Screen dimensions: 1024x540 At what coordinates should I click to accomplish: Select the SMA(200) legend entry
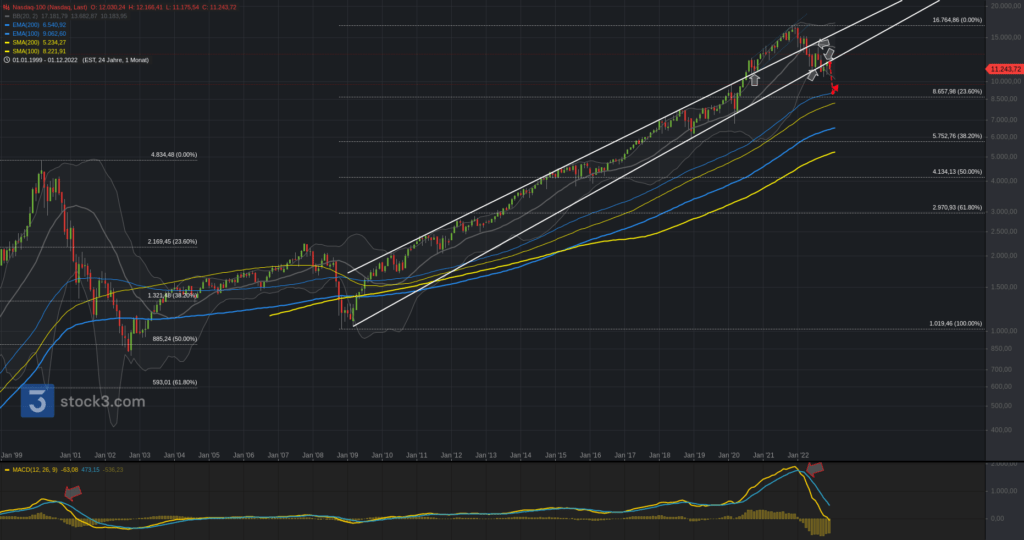coord(37,43)
